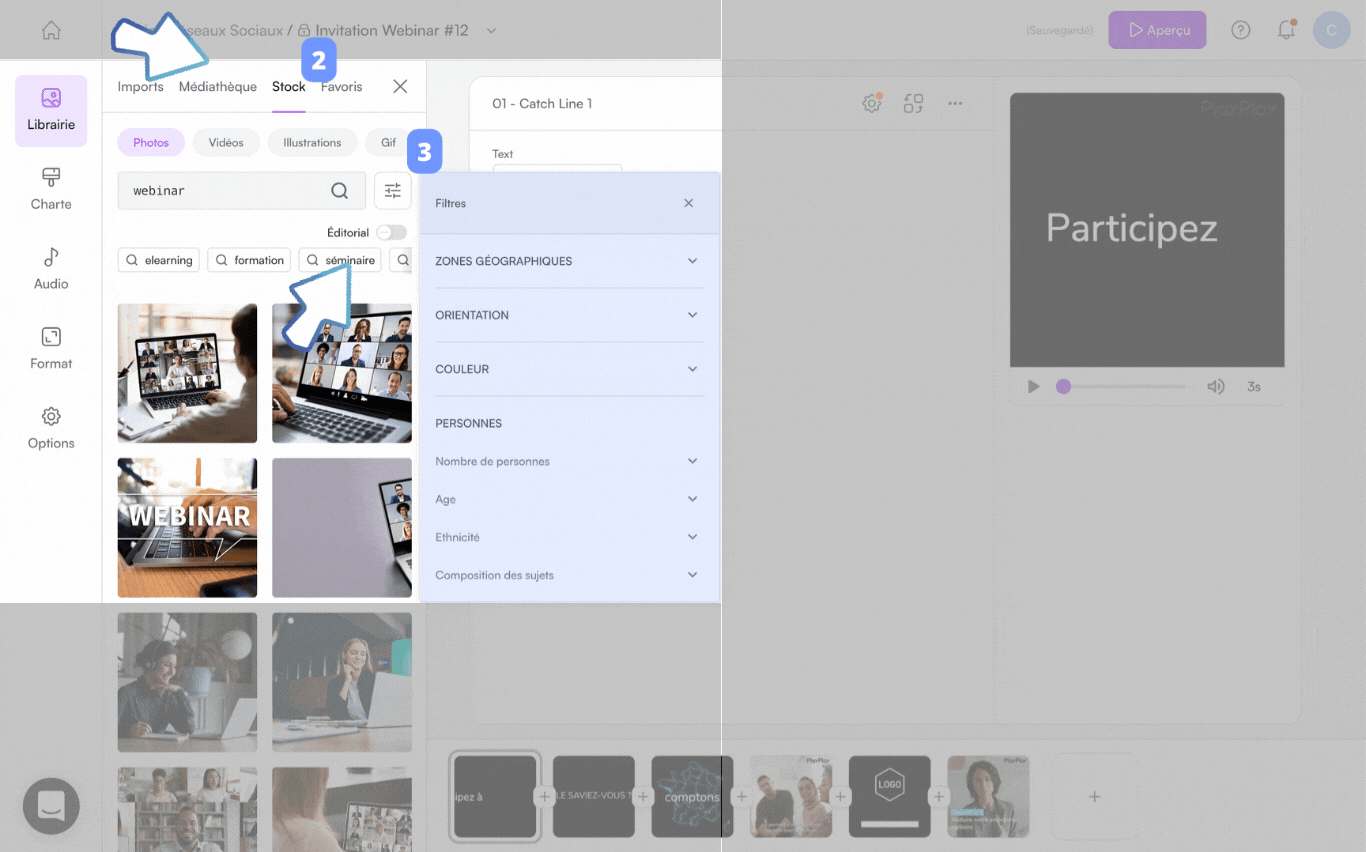1366x852 pixels.
Task: Open the user avatar C menu
Action: click(x=1331, y=30)
